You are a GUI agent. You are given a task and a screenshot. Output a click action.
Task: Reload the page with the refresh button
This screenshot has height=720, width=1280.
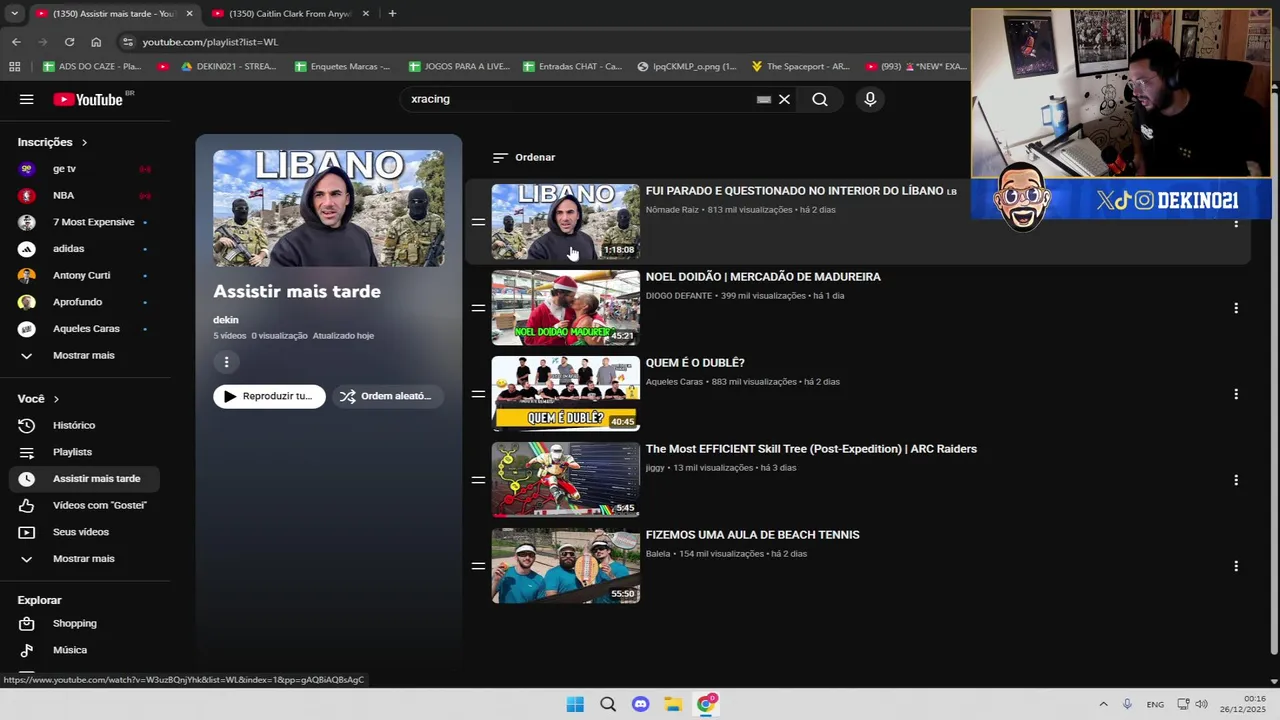pos(69,42)
